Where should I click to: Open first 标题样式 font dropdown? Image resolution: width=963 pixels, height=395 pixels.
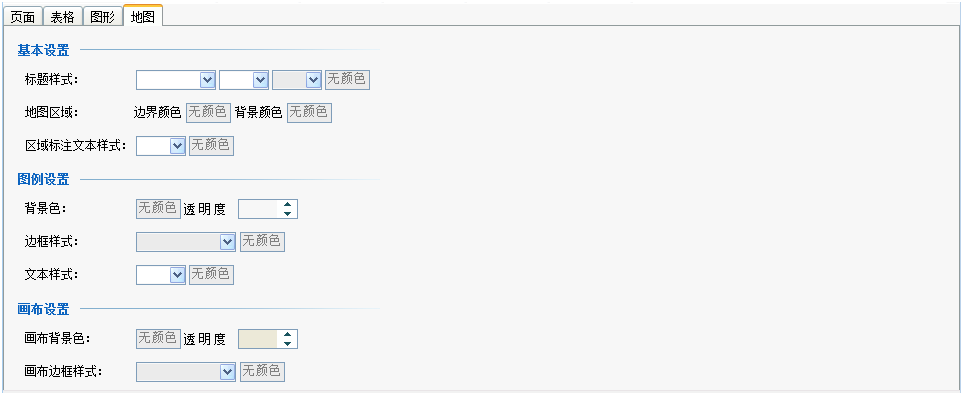pos(176,80)
